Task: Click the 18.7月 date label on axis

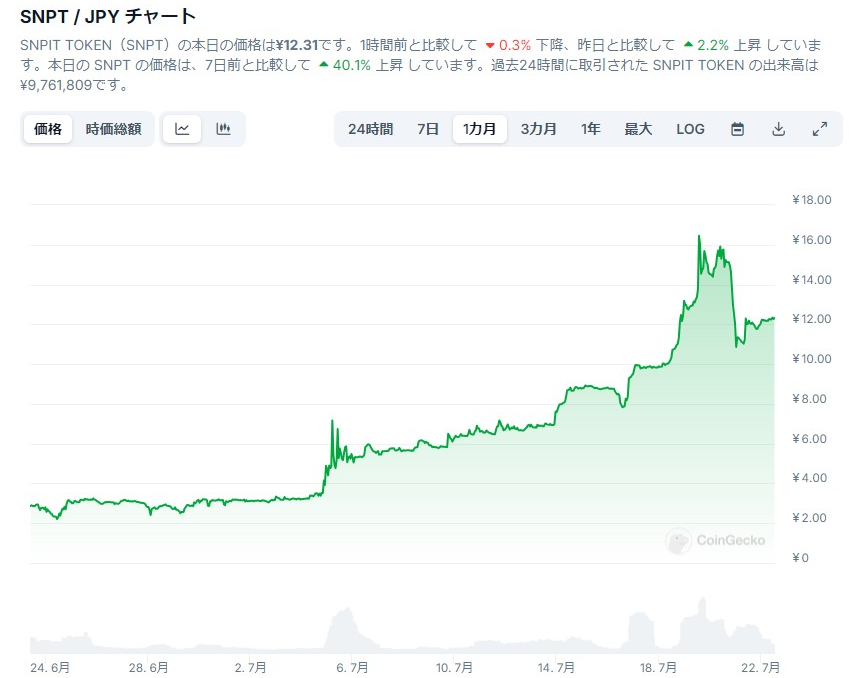Action: pos(659,666)
